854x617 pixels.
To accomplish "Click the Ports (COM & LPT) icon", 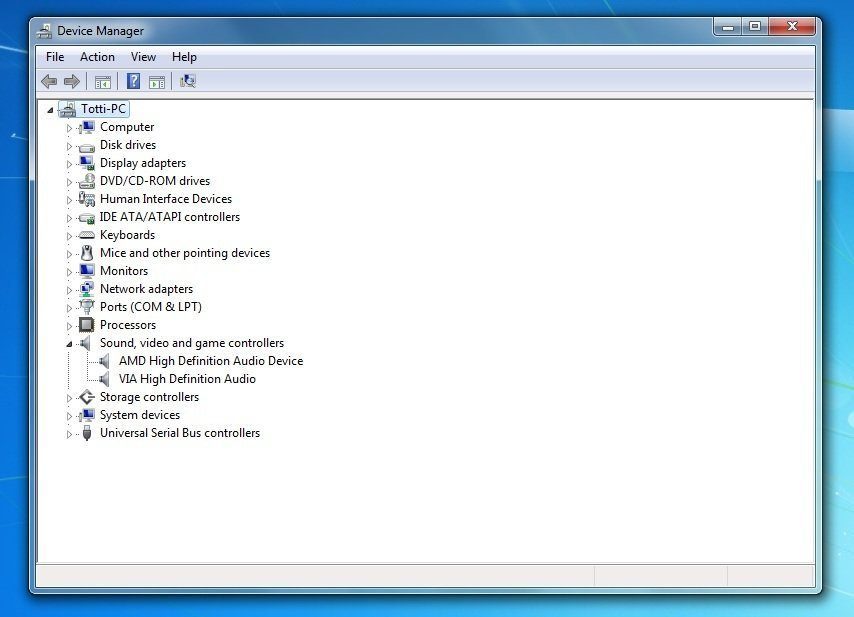I will 86,307.
